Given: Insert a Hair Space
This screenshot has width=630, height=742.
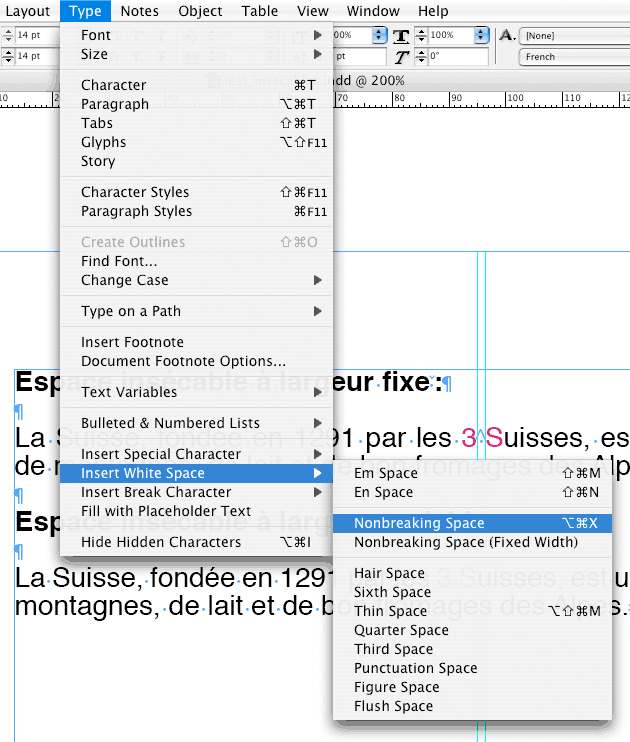Looking at the screenshot, I should (x=472, y=573).
